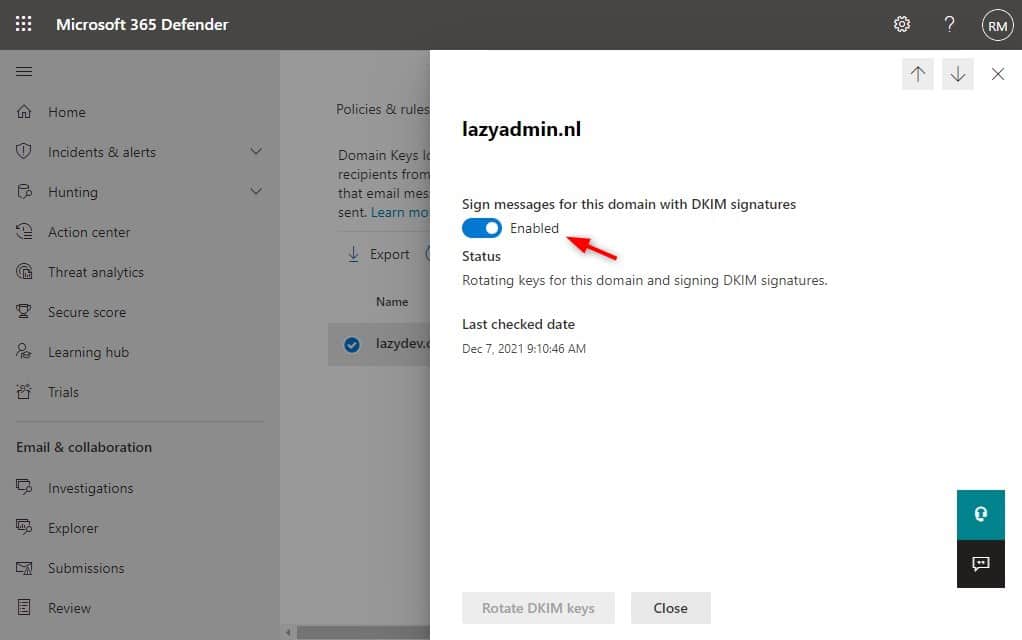Open Review page
The height and width of the screenshot is (640, 1022).
pyautogui.click(x=69, y=608)
